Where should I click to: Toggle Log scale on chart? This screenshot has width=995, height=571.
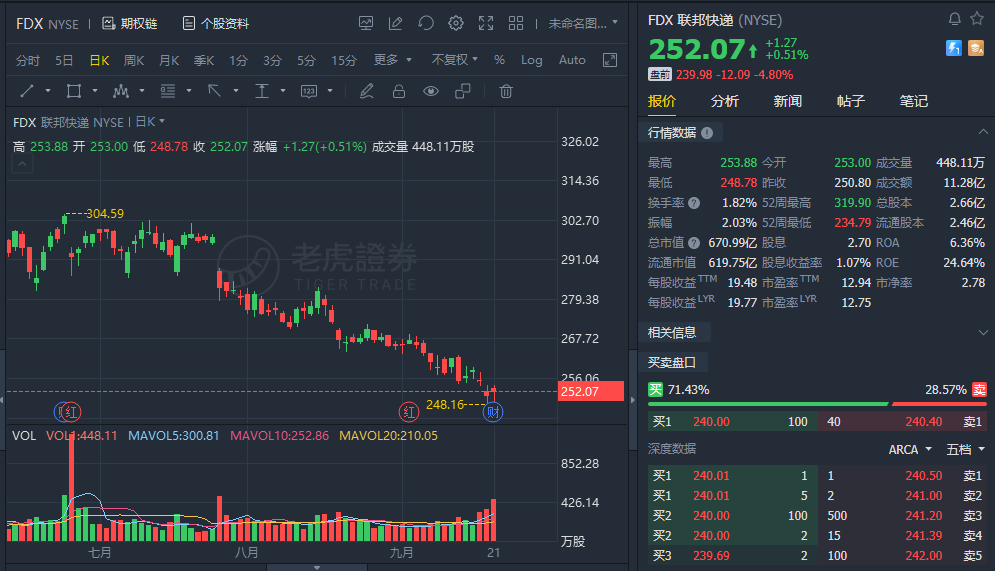532,60
